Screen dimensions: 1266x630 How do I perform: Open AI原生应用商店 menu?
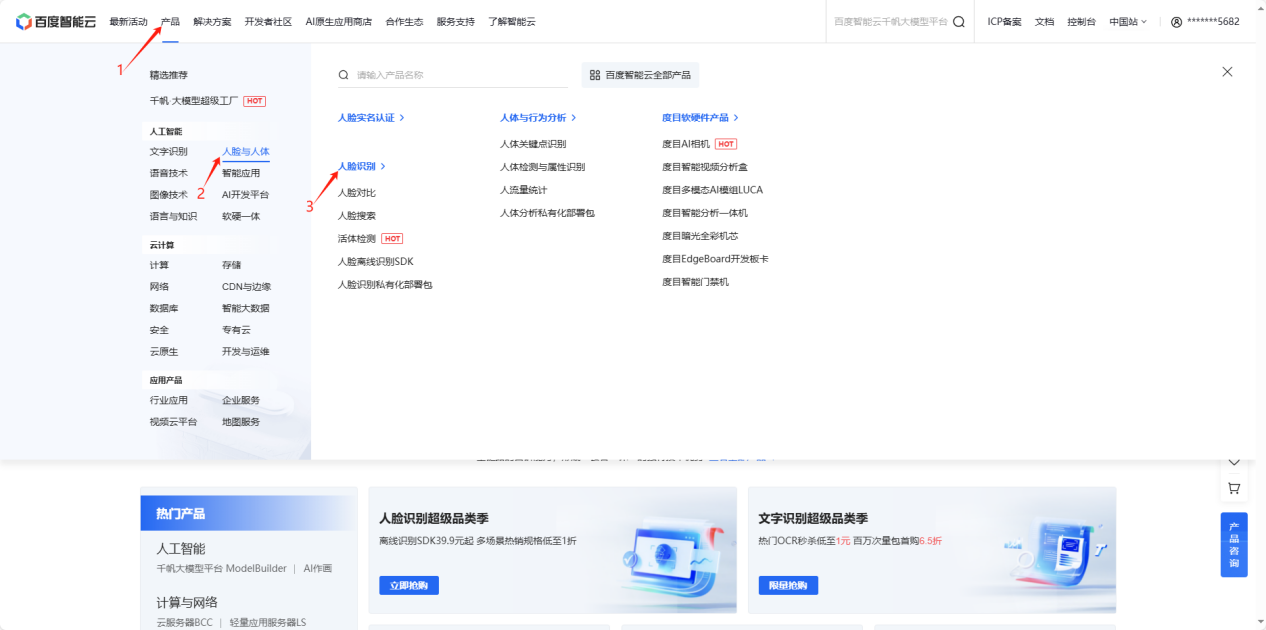pyautogui.click(x=339, y=22)
